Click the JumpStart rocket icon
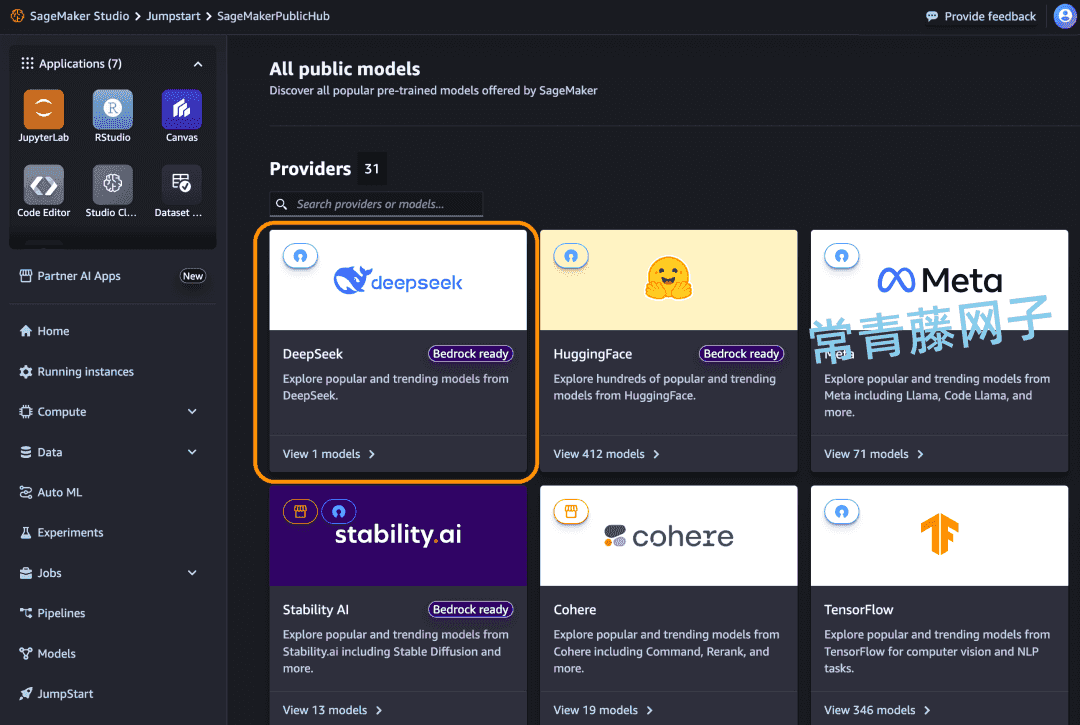Screen dimensions: 1080x725 coord(25,694)
